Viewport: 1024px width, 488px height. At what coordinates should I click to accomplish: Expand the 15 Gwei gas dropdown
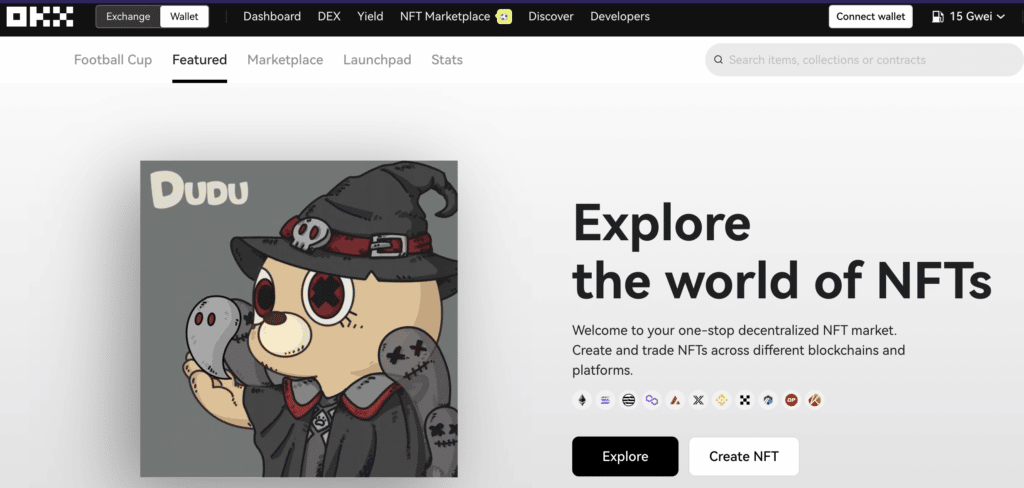tap(968, 17)
